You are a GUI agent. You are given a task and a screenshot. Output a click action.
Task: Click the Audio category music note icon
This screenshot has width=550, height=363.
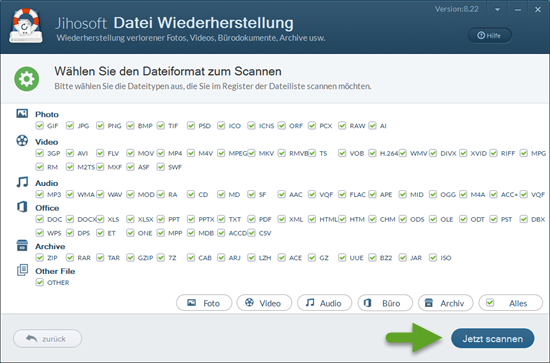coord(22,182)
